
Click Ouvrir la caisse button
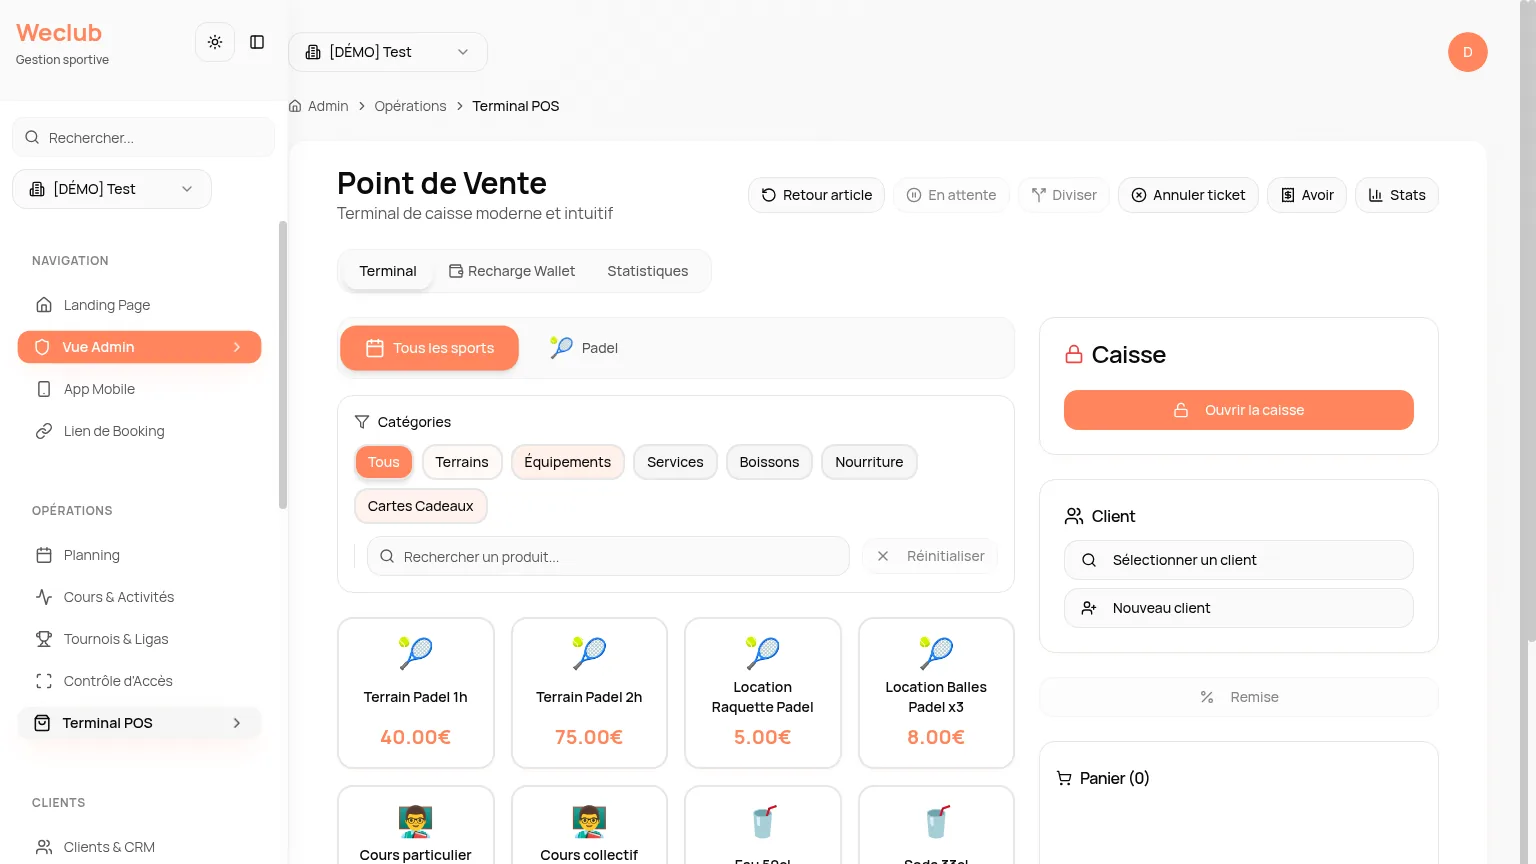[x=1238, y=410]
